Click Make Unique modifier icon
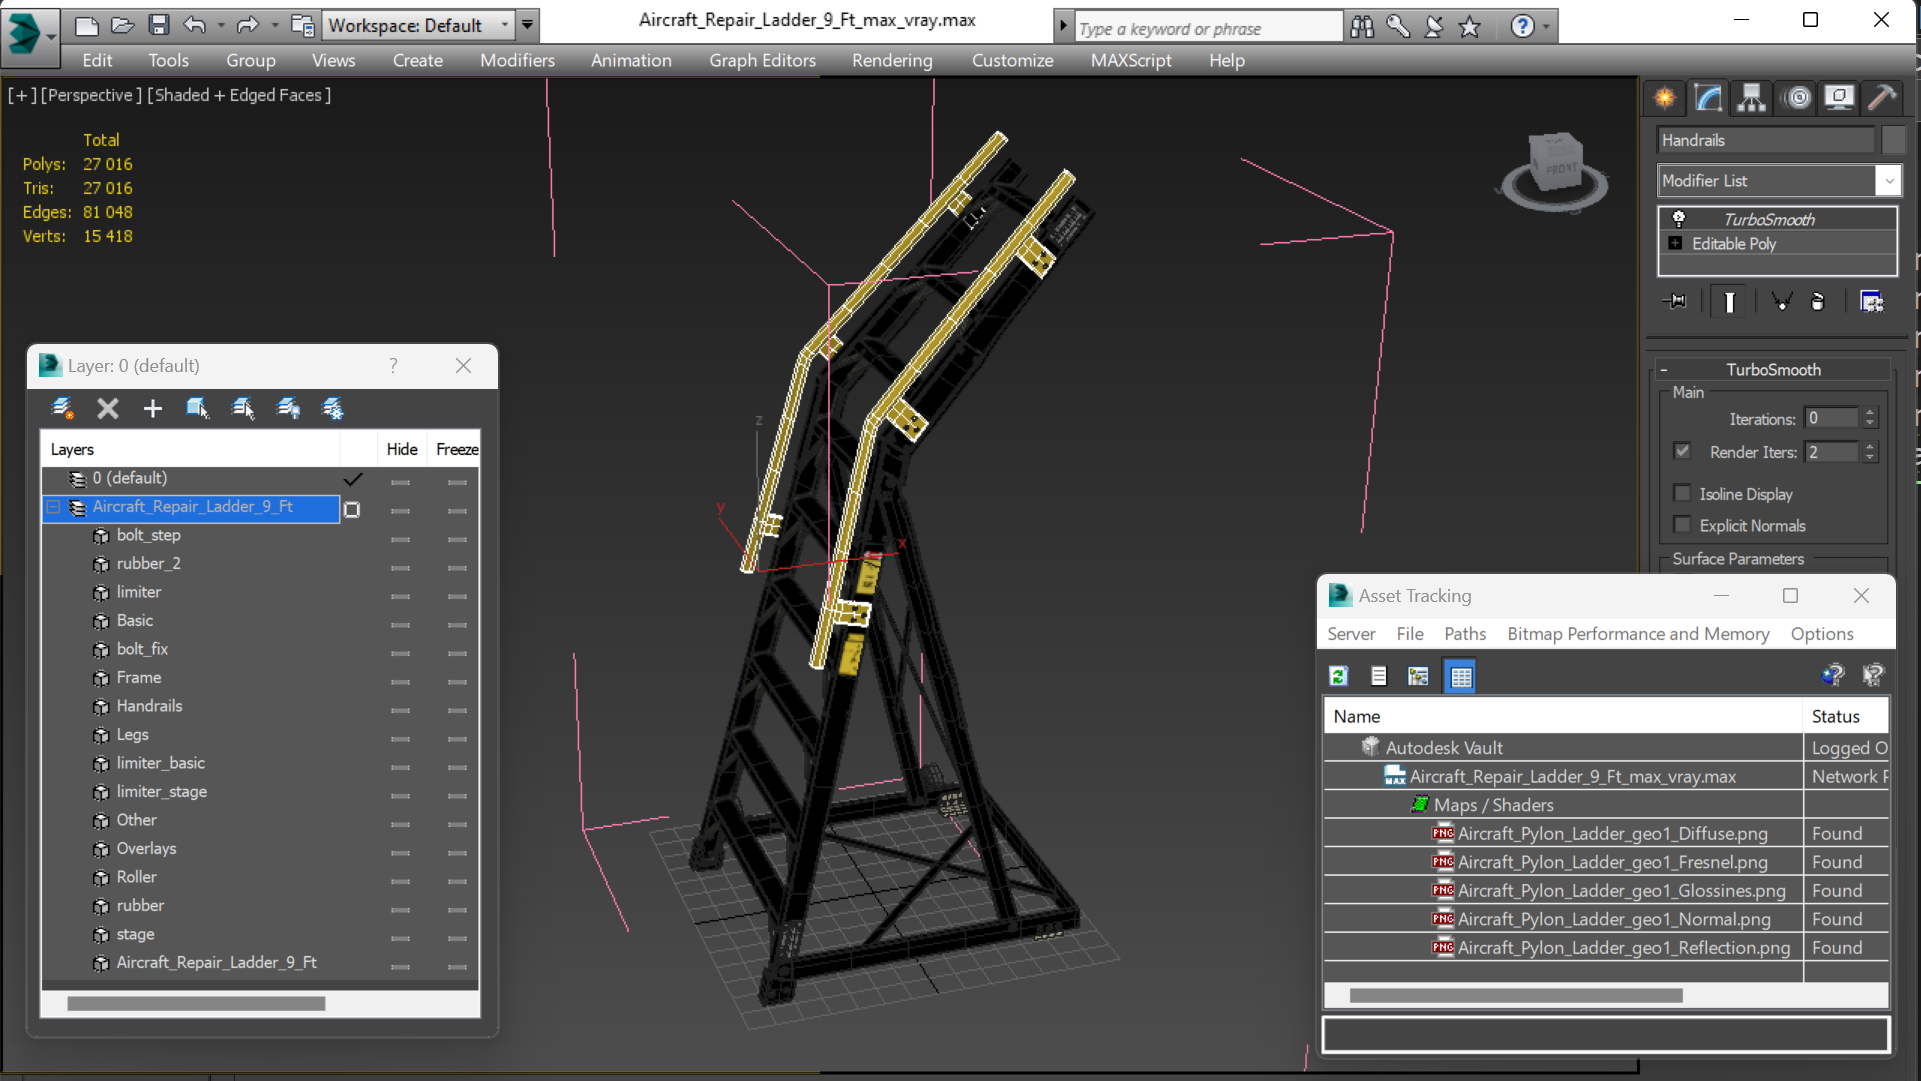Viewport: 1921px width, 1081px height. pyautogui.click(x=1781, y=301)
